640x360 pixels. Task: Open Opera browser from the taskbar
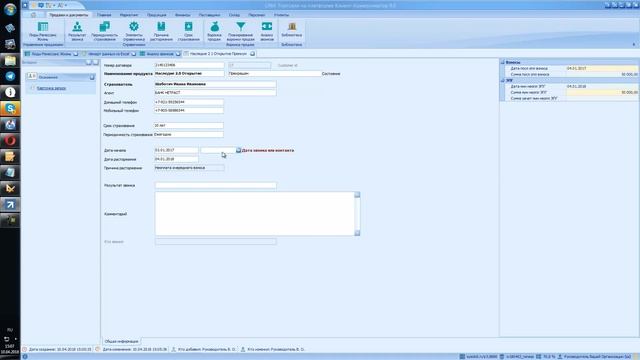(x=10, y=140)
